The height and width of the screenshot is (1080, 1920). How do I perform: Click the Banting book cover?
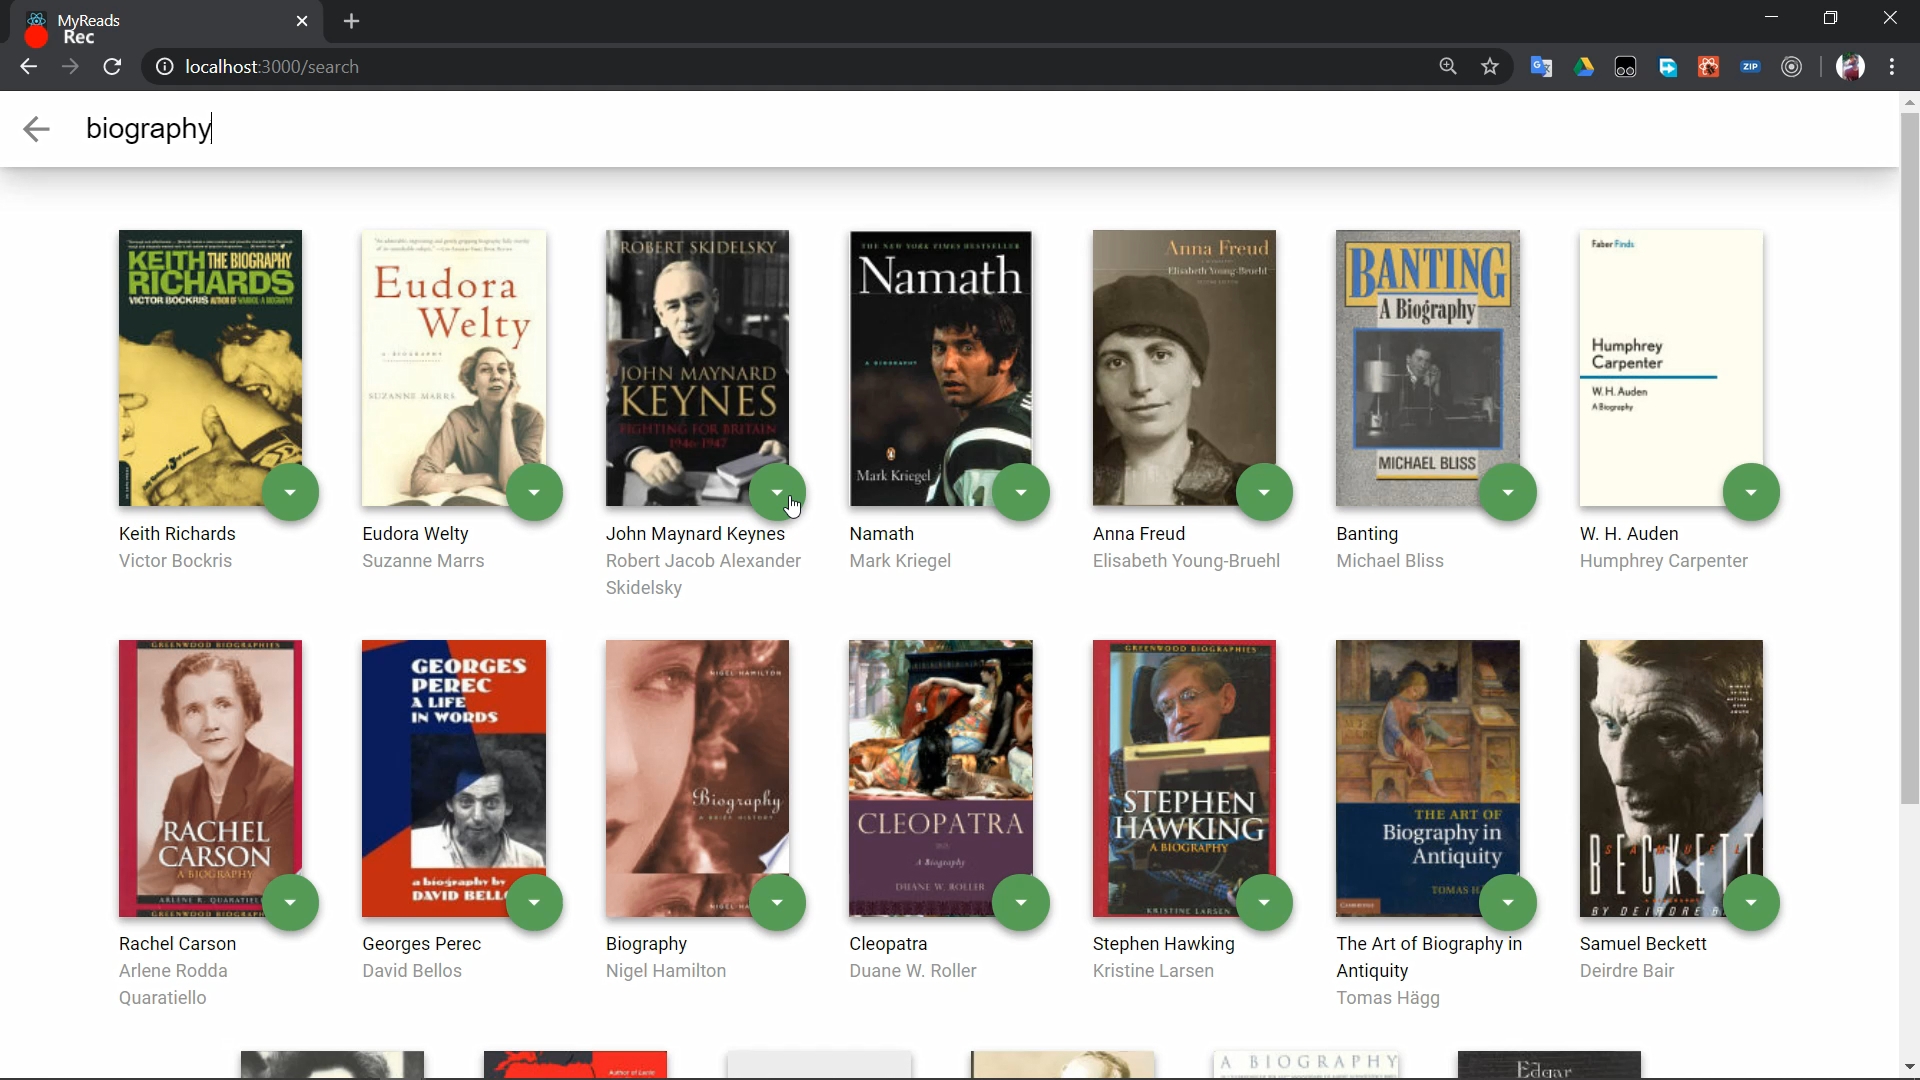1428,368
